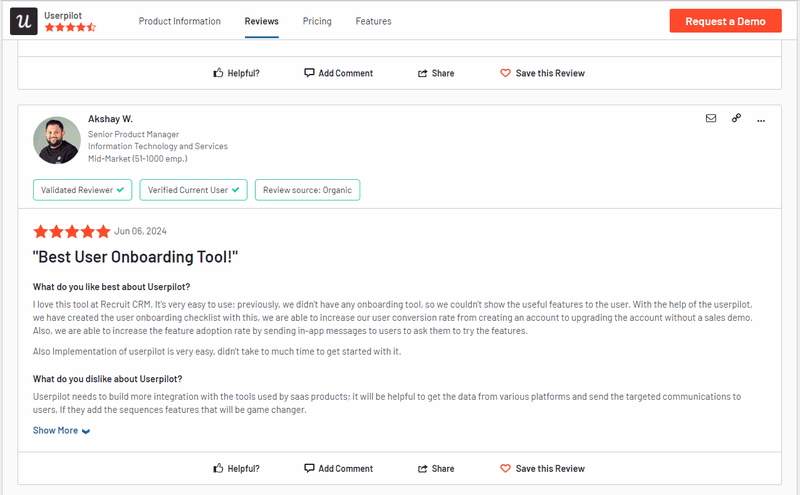Expand the review with Show More
This screenshot has width=800, height=495.
[61, 431]
